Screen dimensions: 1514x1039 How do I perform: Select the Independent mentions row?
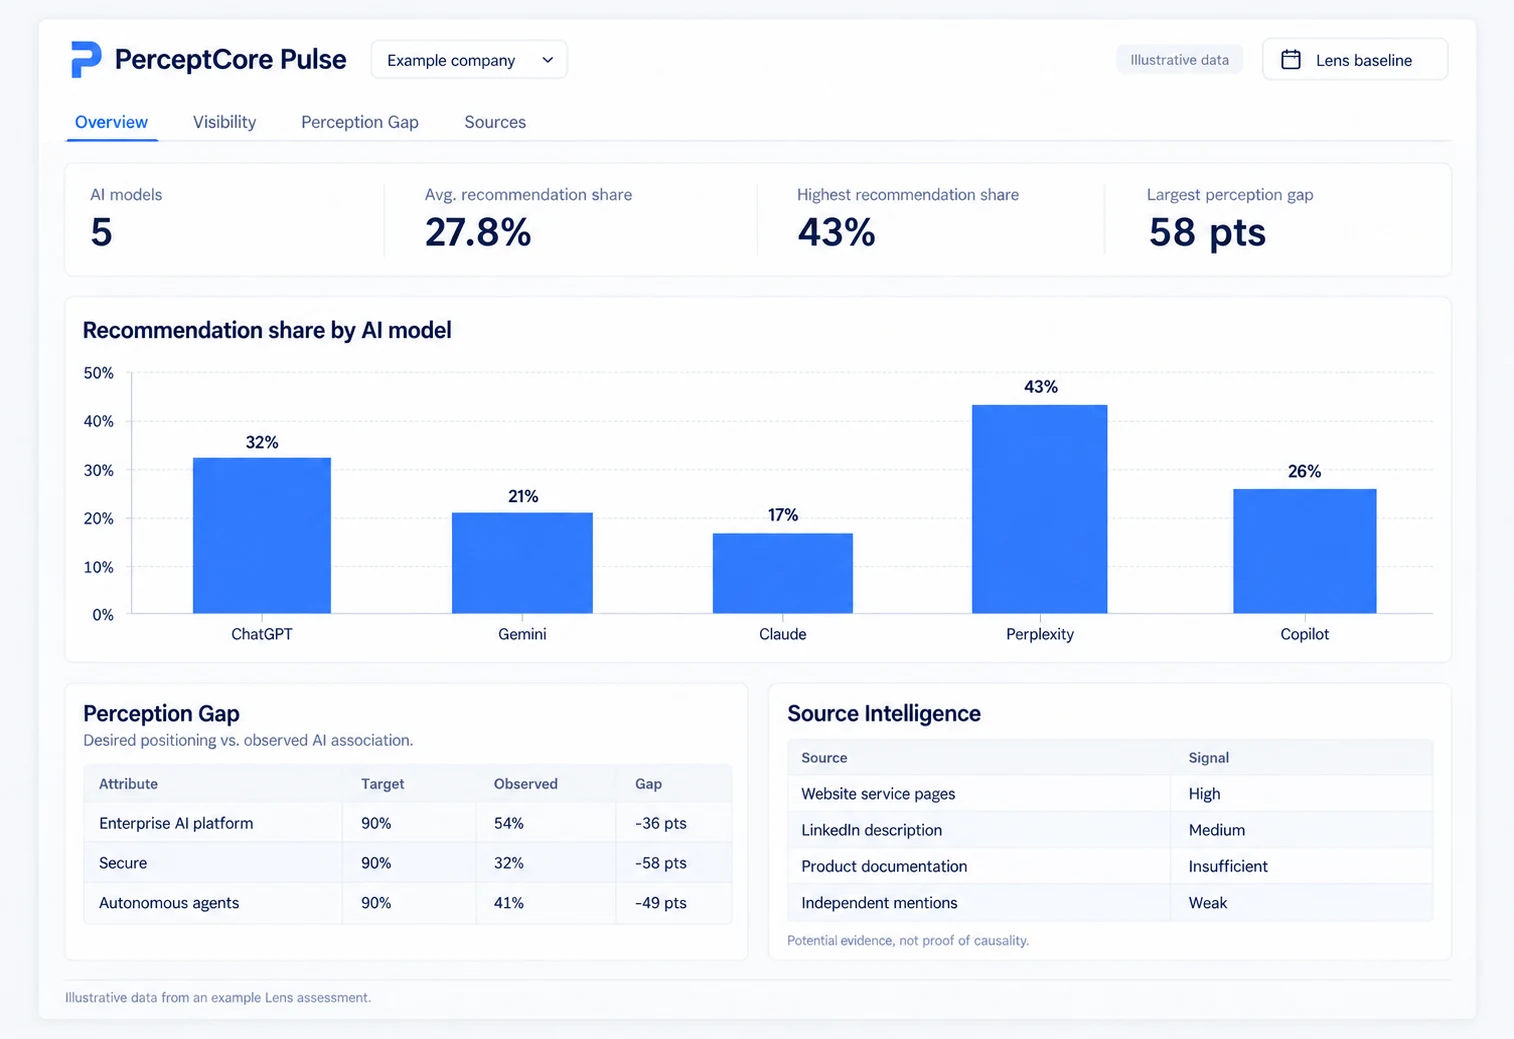1110,903
